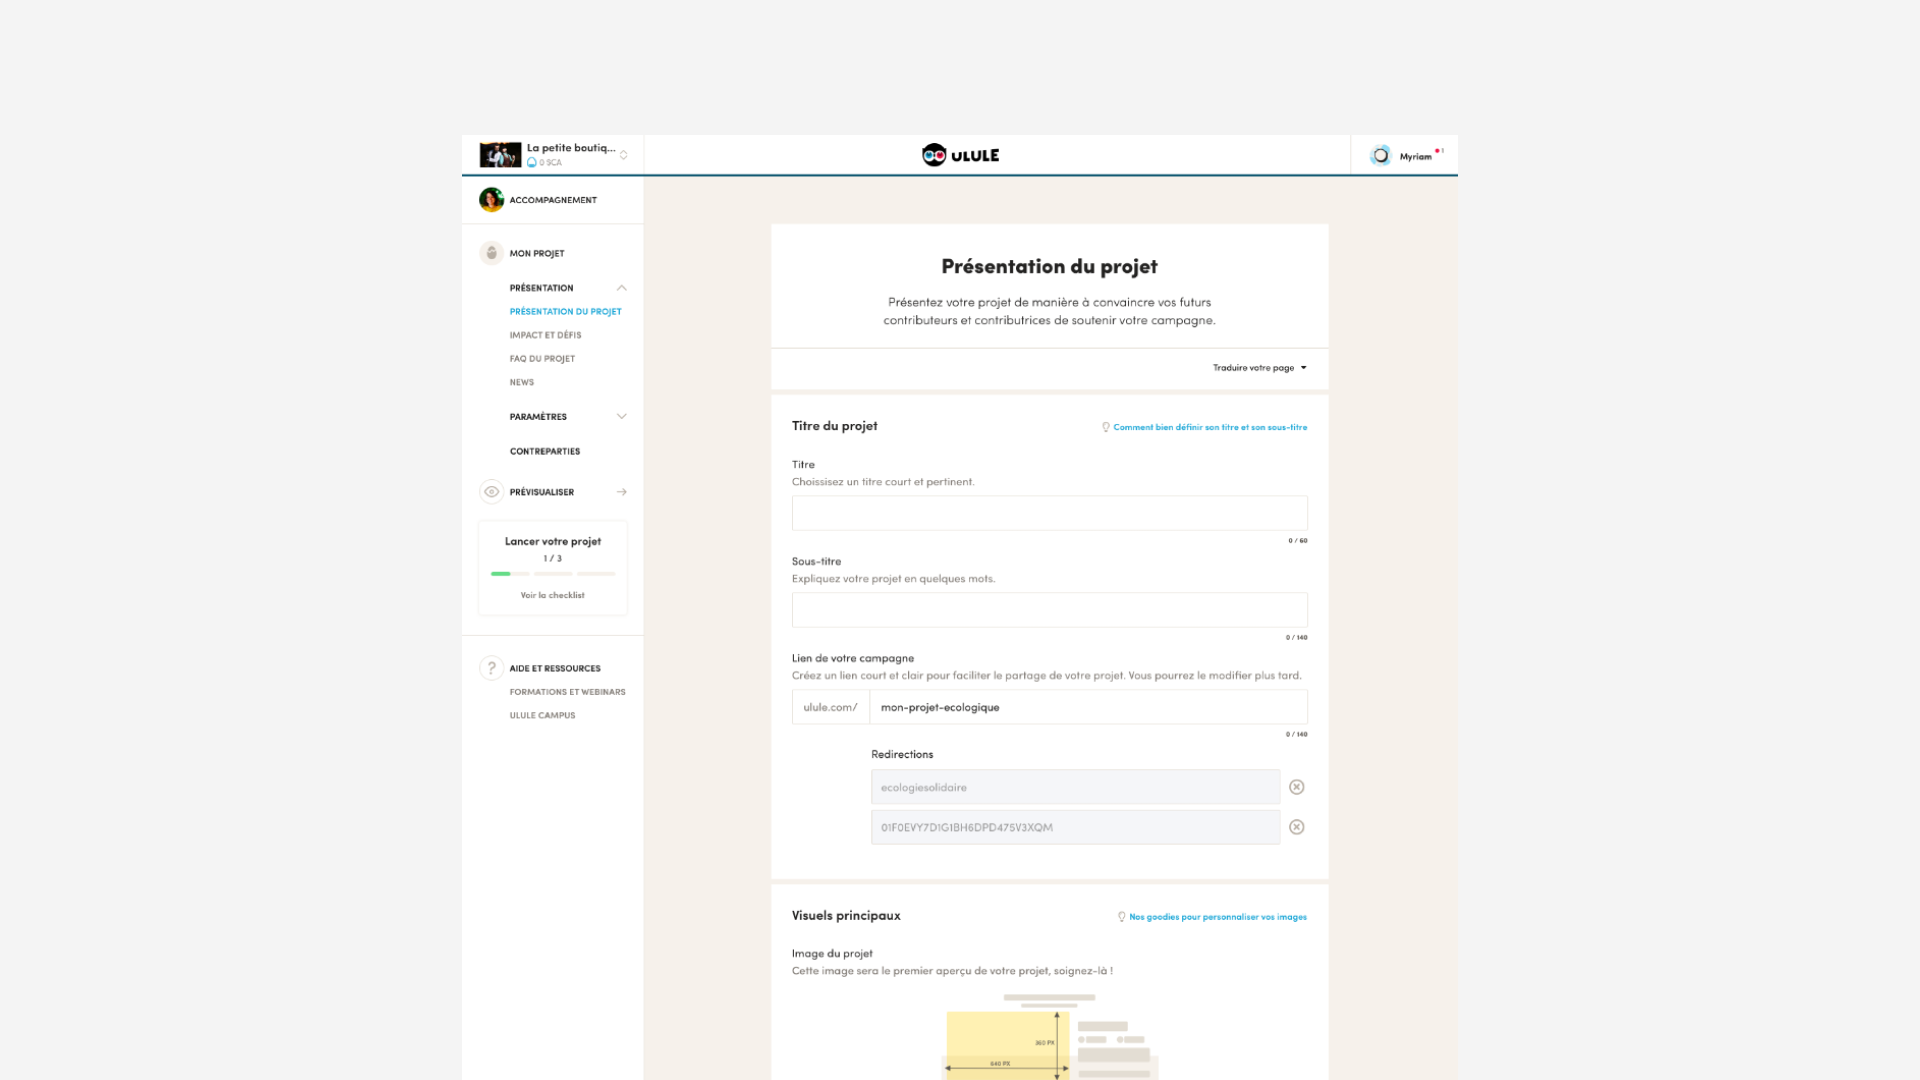Open FAQ du projet menu item

[542, 359]
